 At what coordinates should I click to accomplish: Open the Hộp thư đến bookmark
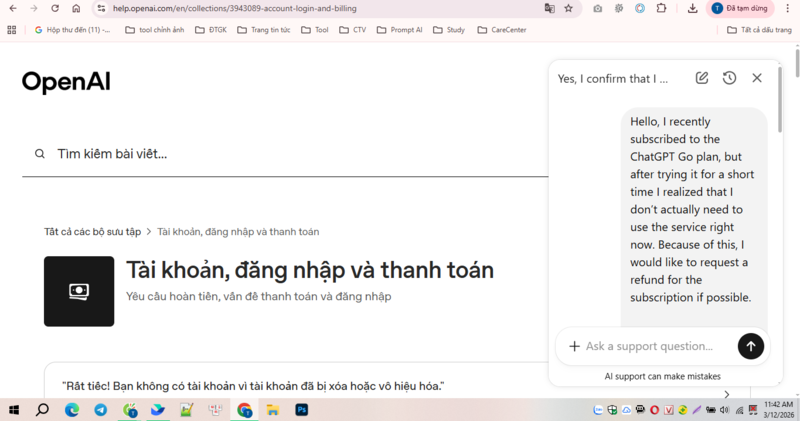point(72,30)
